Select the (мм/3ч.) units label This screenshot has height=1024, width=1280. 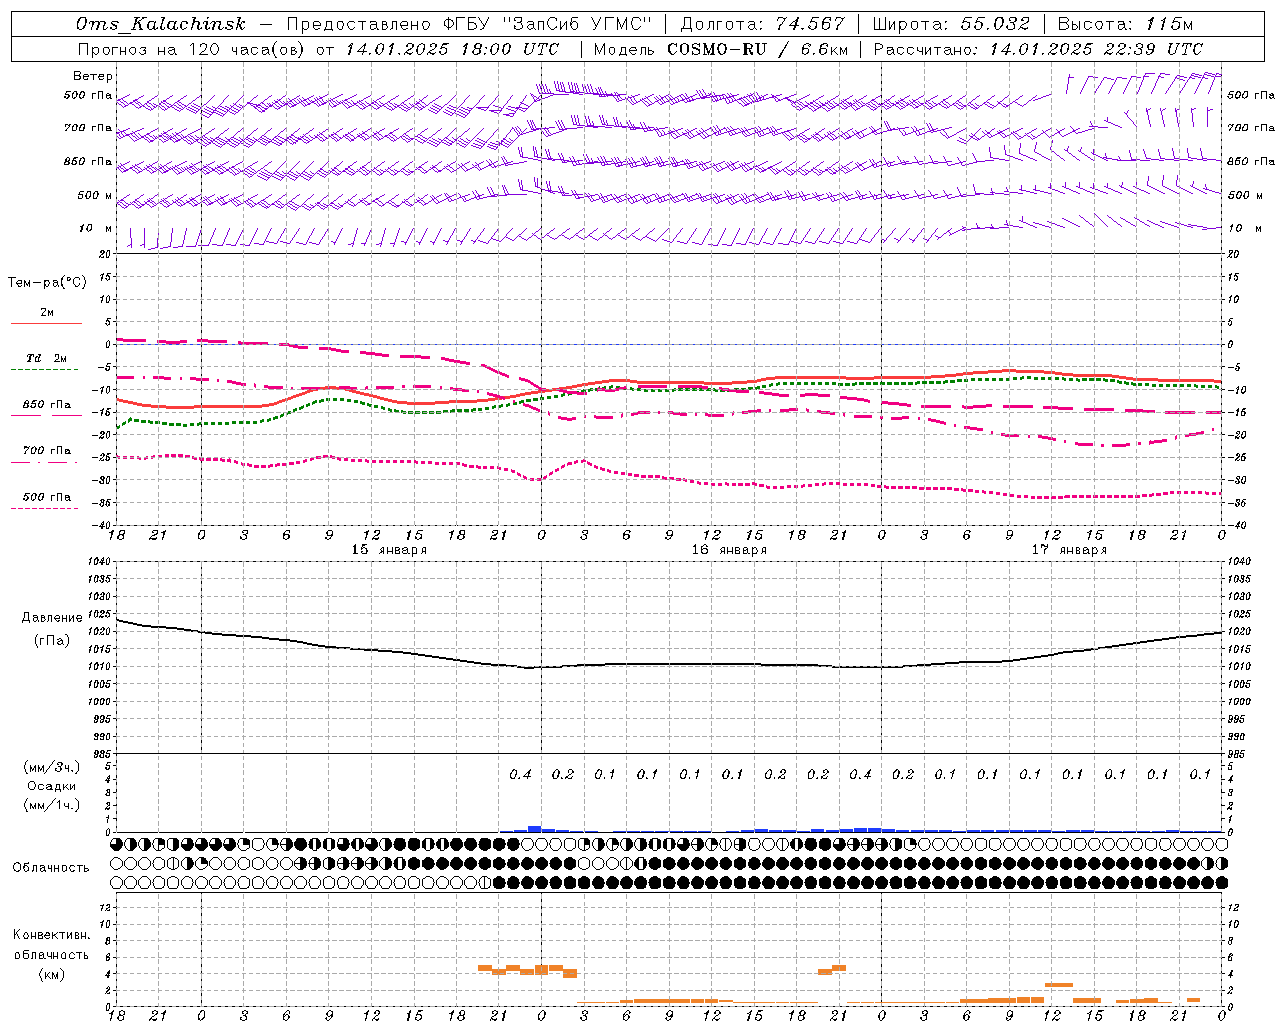pyautogui.click(x=51, y=767)
